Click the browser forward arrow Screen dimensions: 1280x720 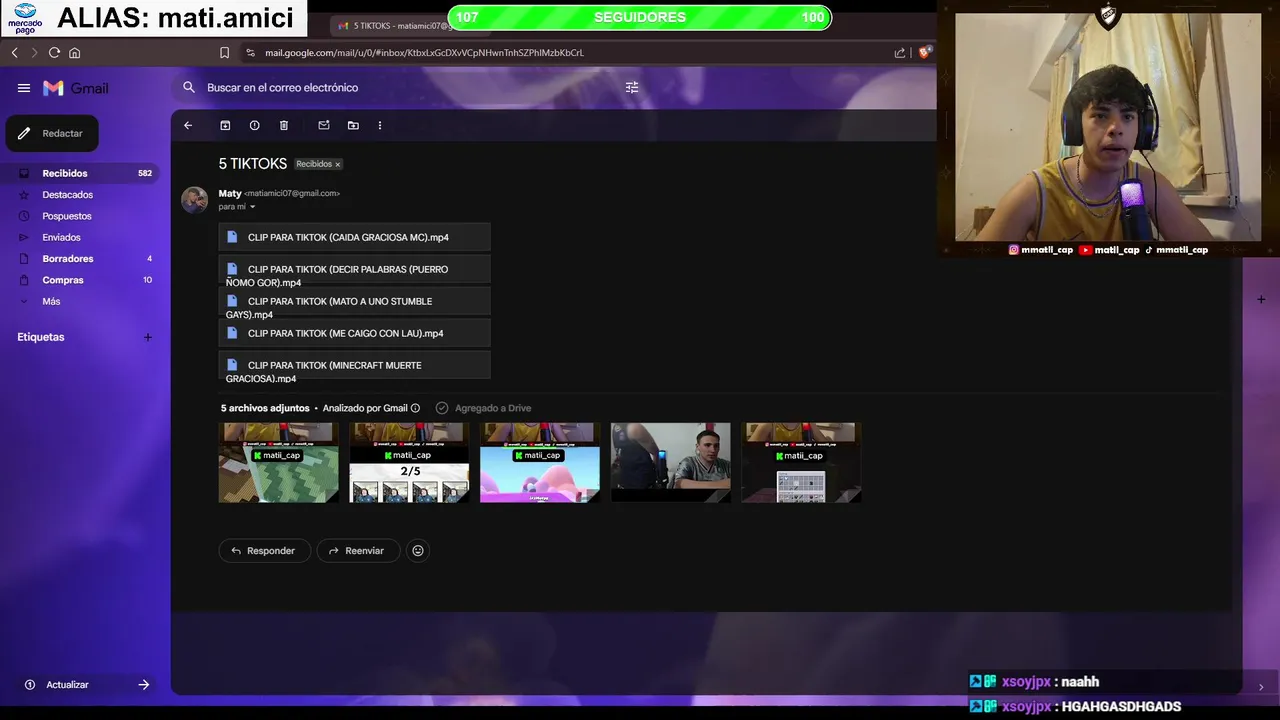(x=34, y=53)
